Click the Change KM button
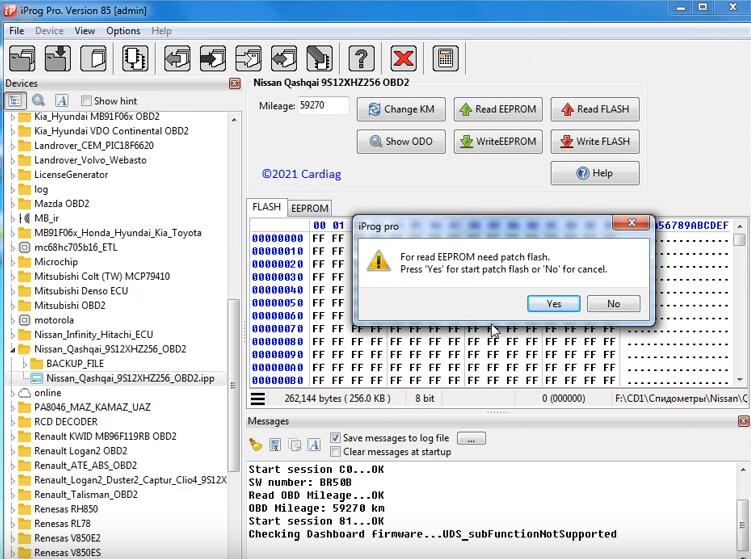 click(401, 109)
